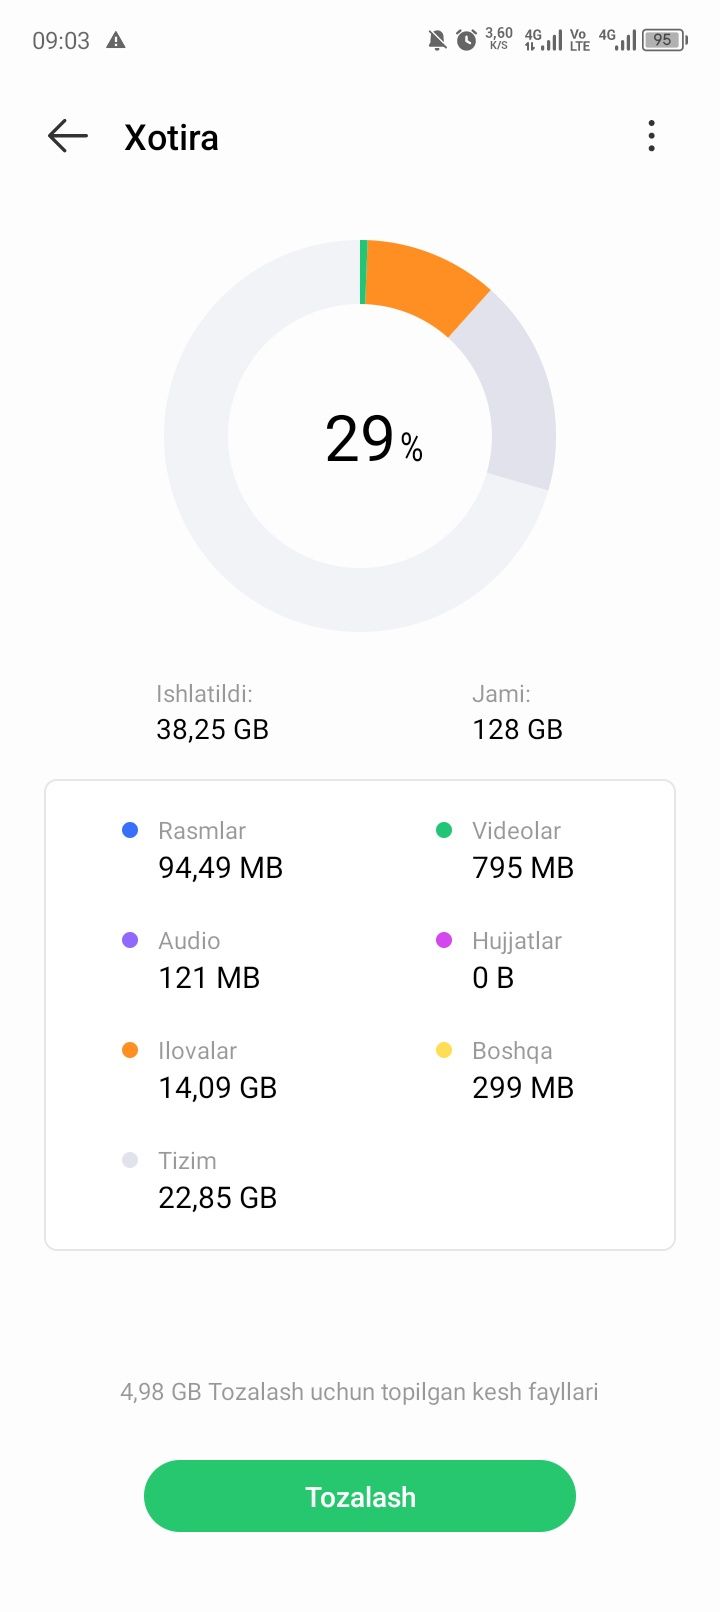Tap the VoLTE status icon
This screenshot has width=720, height=1612.
click(579, 40)
